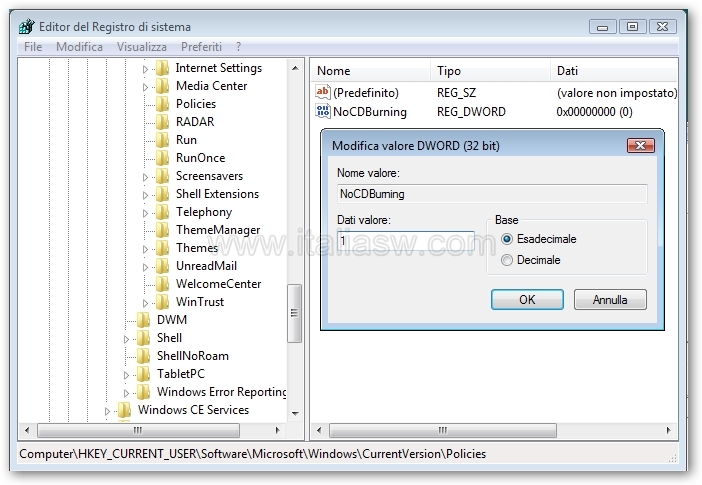Expand the Shell key under CurrentVersion

(x=126, y=339)
